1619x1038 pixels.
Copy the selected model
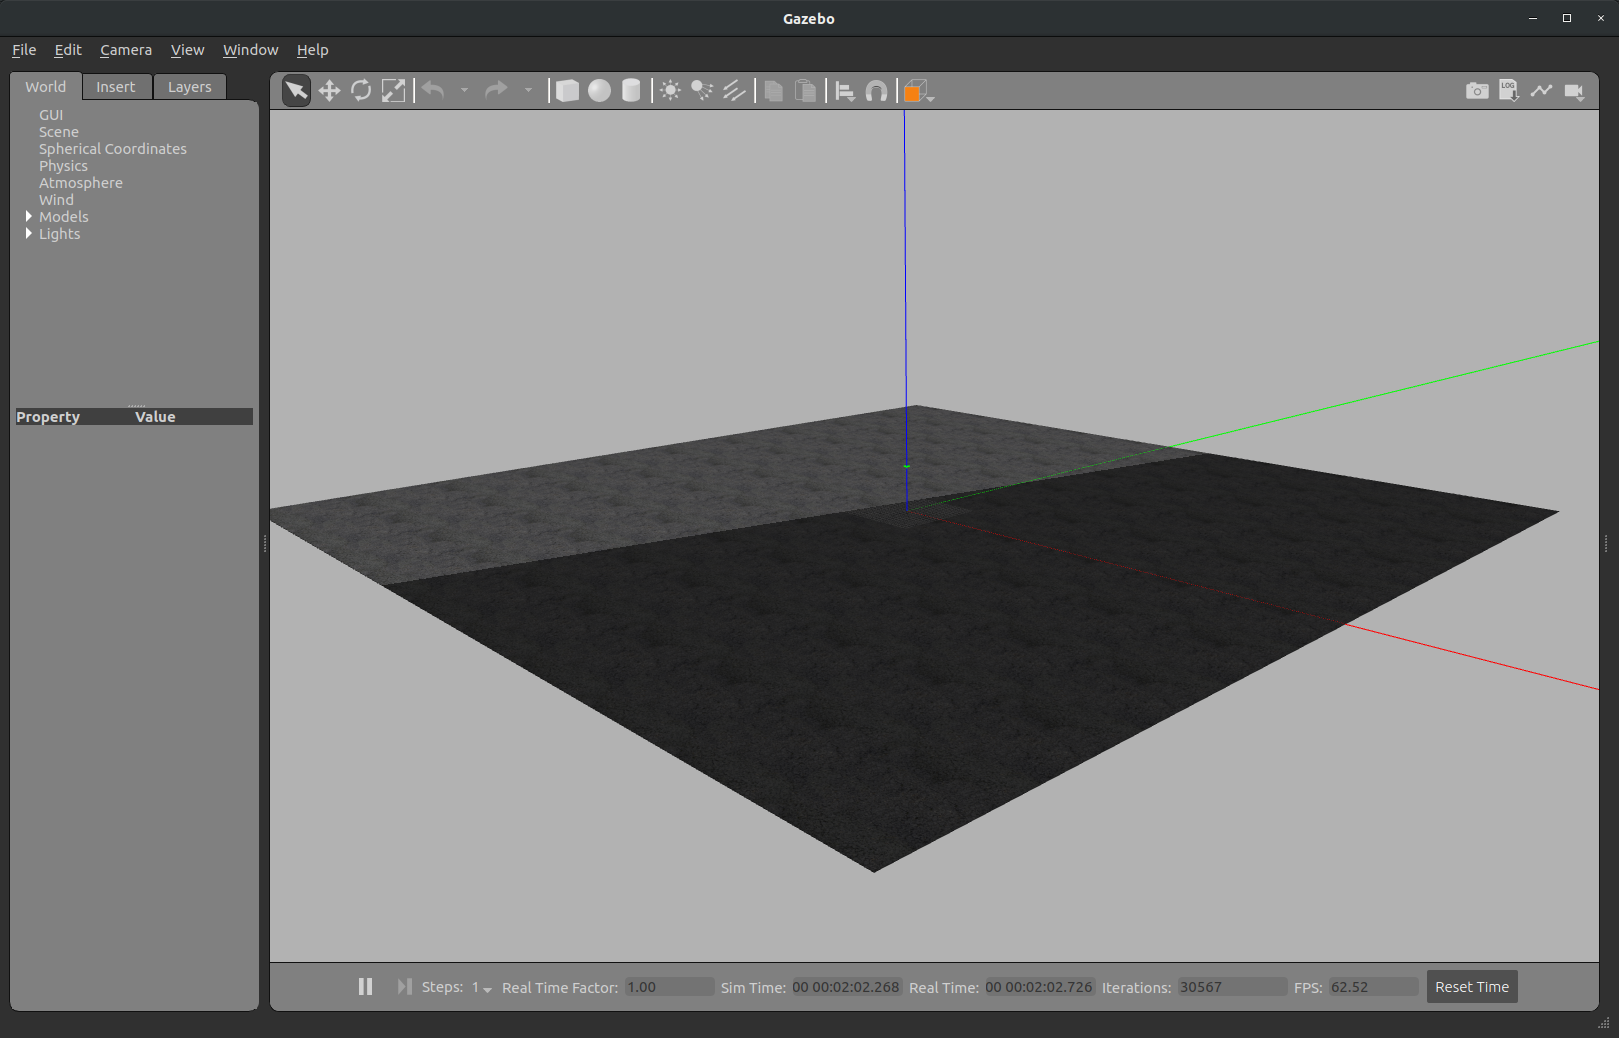click(x=773, y=91)
